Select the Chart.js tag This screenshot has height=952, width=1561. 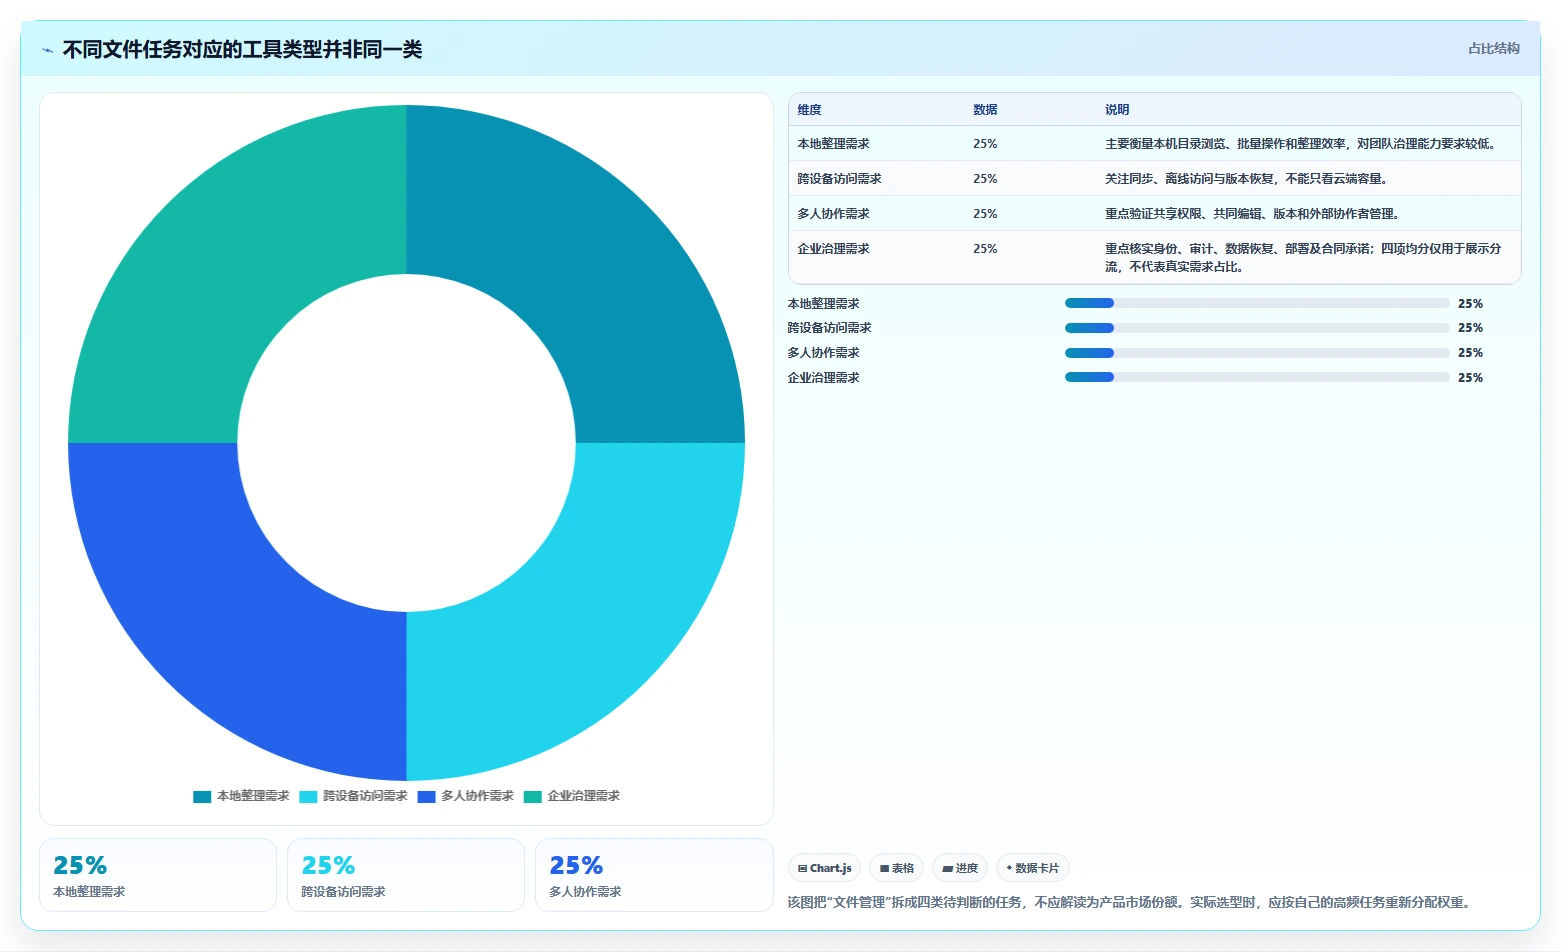(824, 868)
